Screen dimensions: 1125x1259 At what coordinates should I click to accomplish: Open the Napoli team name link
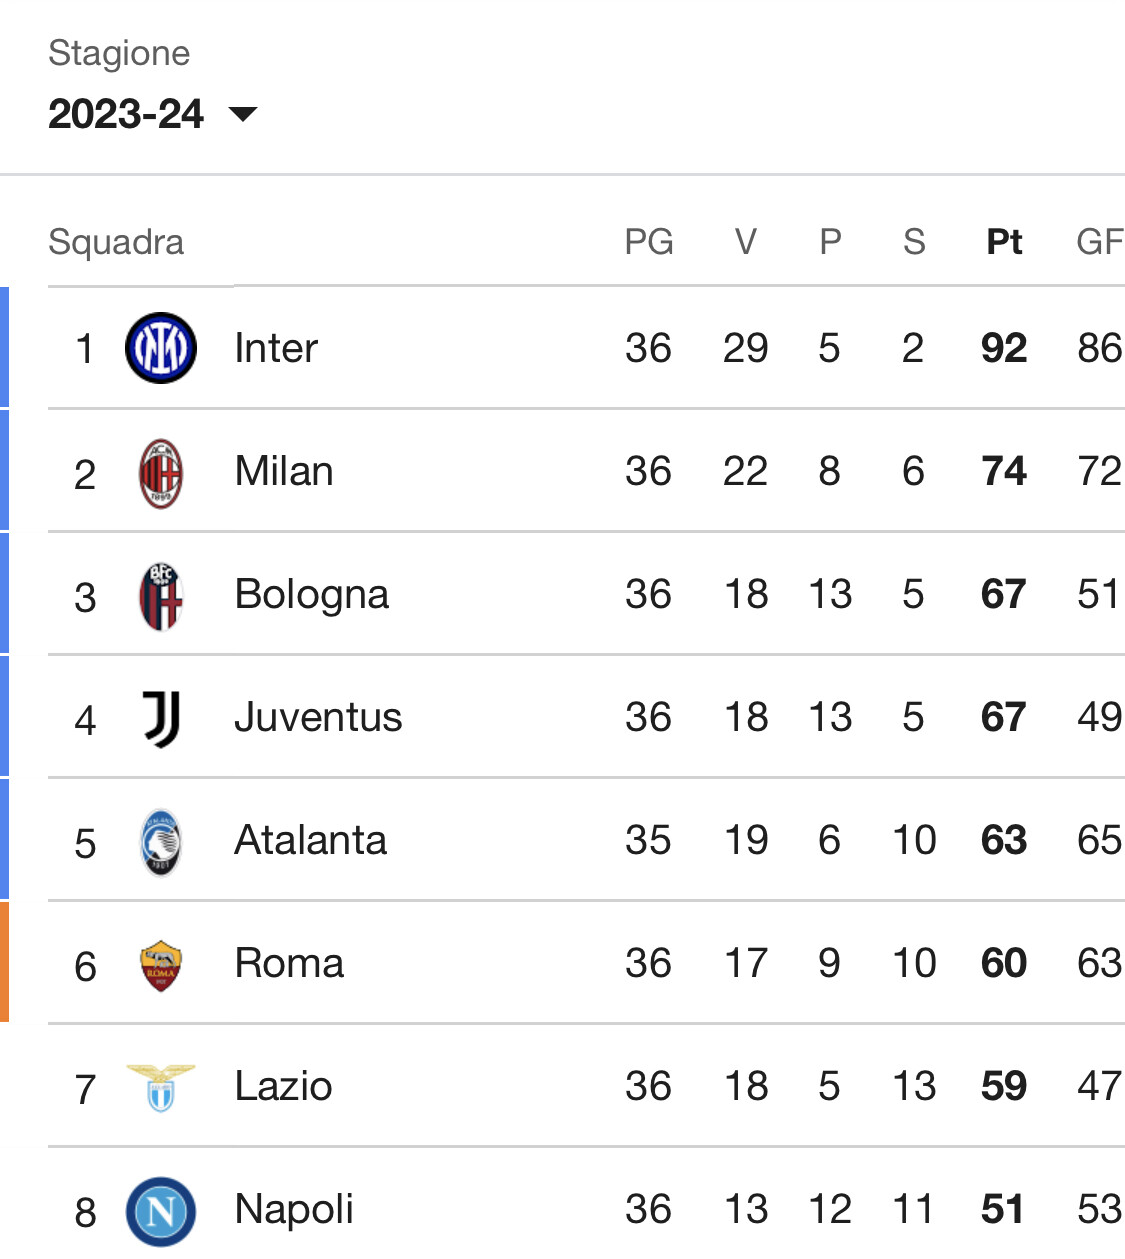click(x=294, y=1209)
